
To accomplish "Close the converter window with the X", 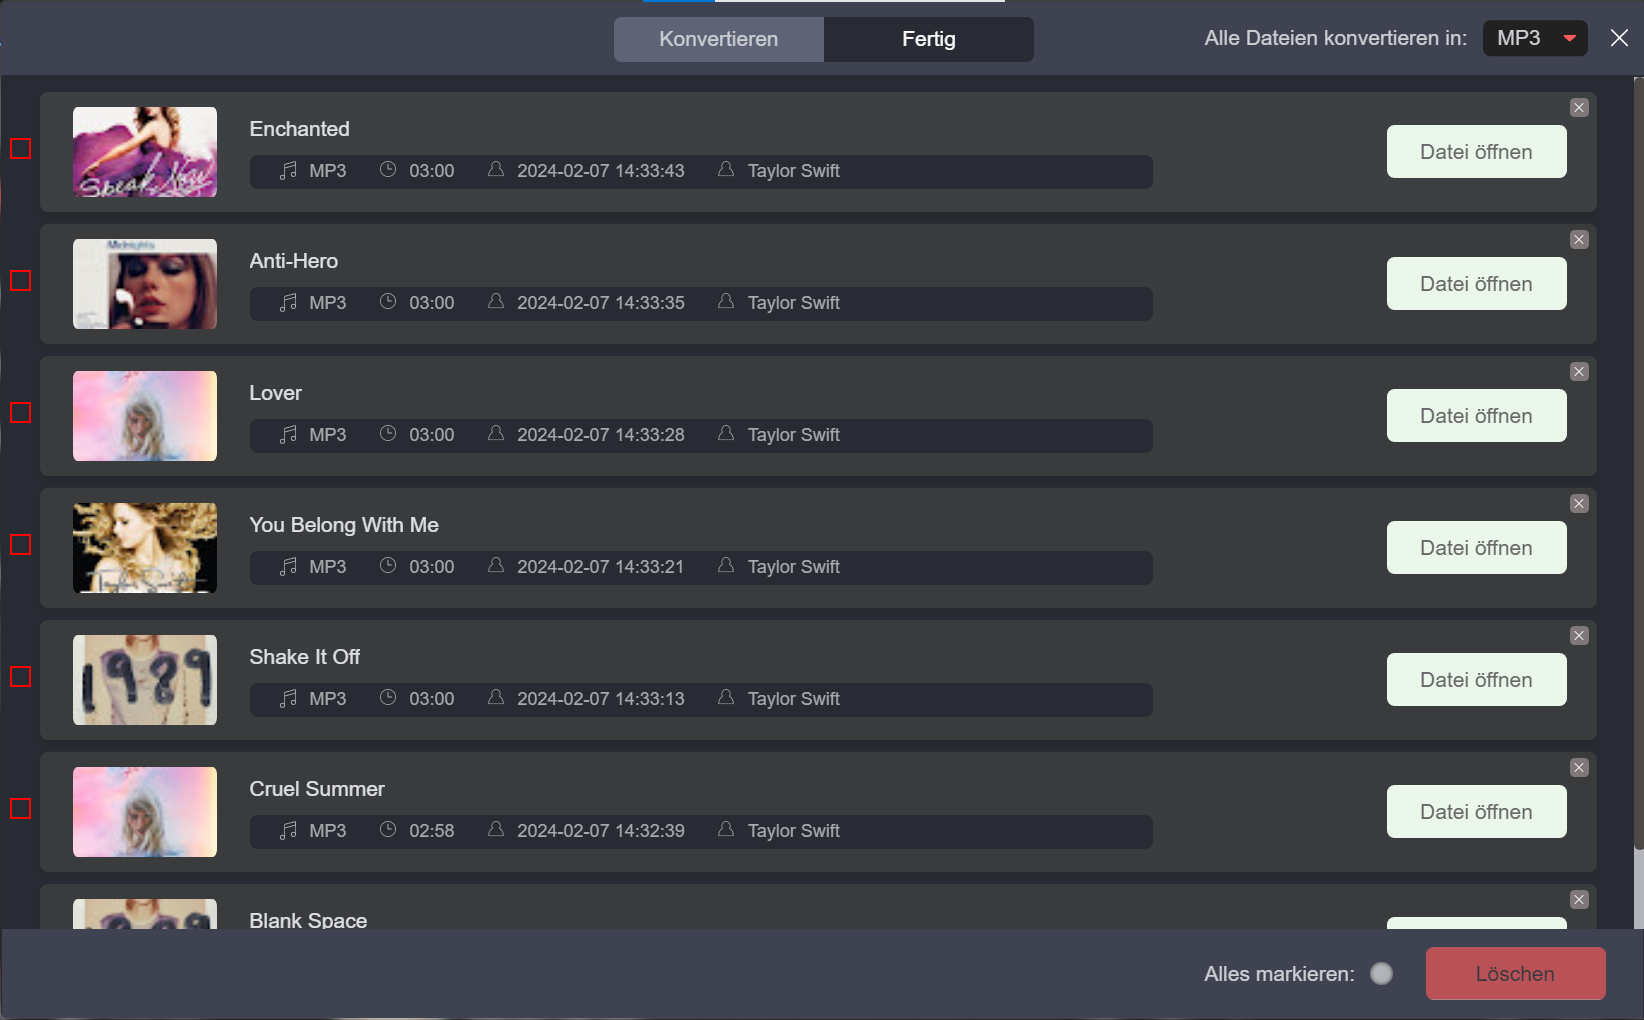I will tap(1619, 38).
